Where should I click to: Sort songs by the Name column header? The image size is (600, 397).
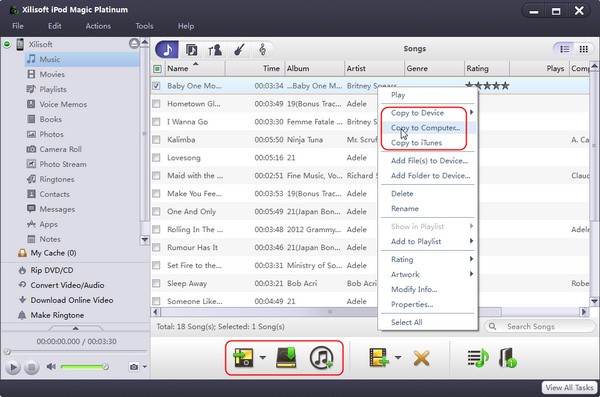click(194, 69)
